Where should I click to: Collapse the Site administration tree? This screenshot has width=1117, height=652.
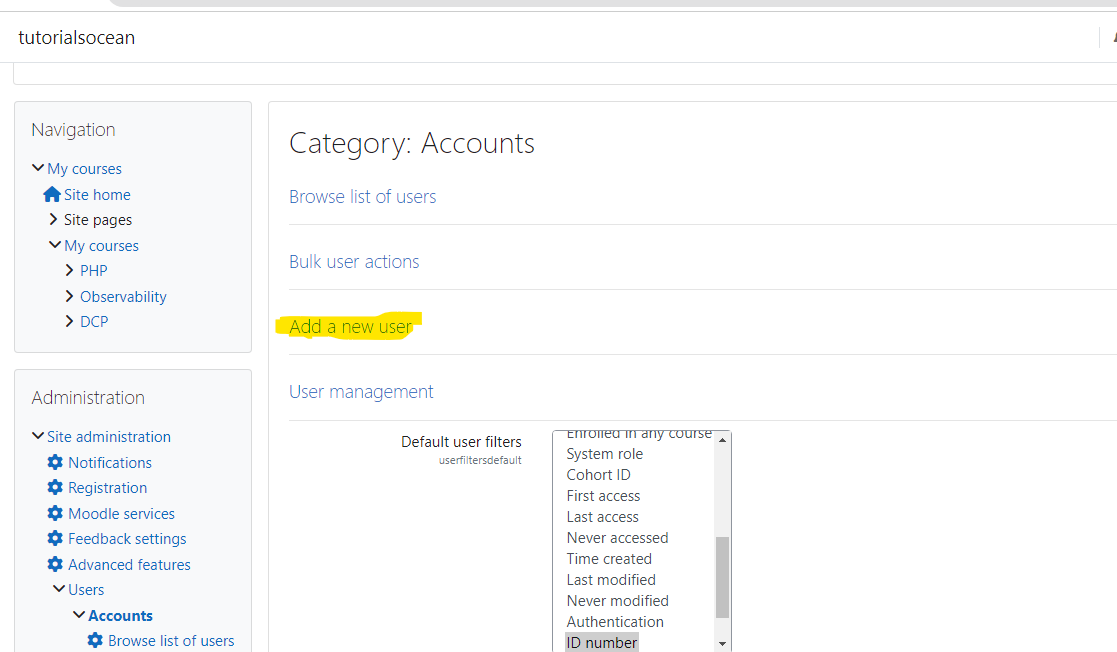(37, 436)
